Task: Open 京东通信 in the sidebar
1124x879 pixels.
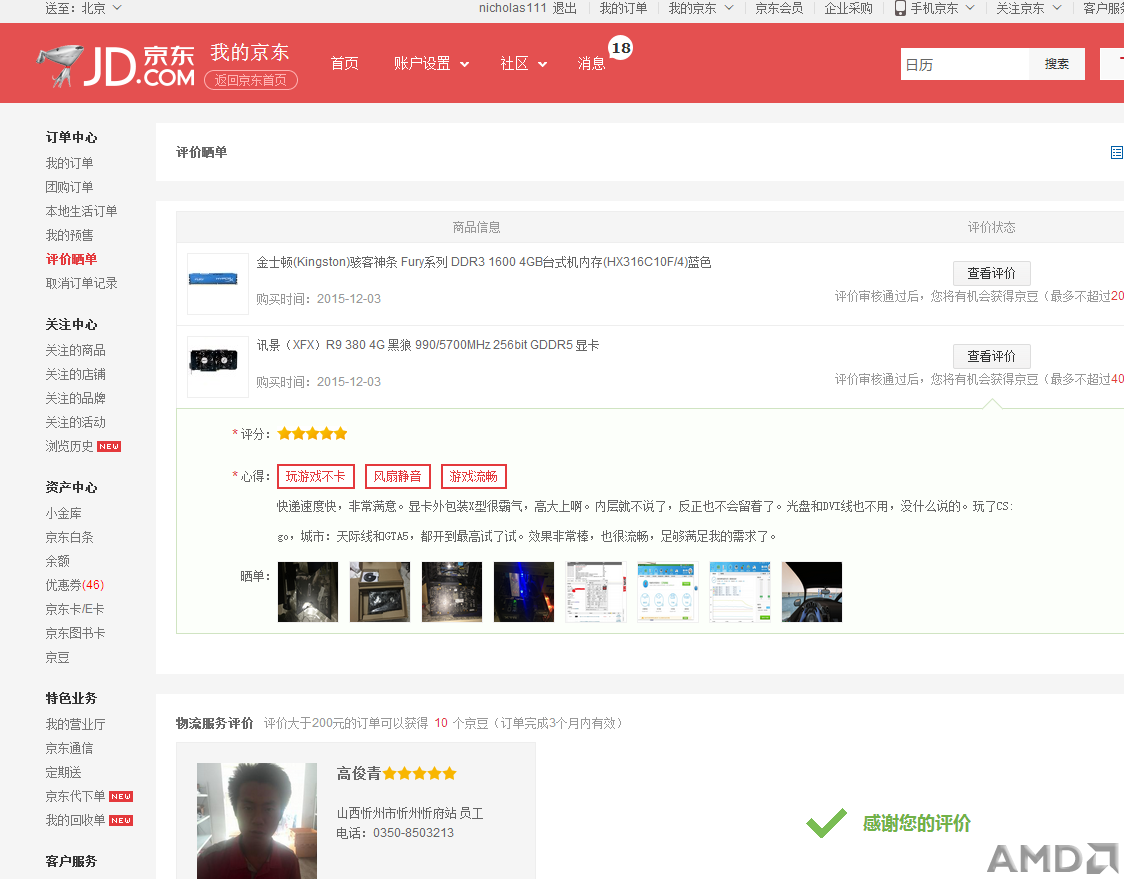Action: click(x=70, y=749)
